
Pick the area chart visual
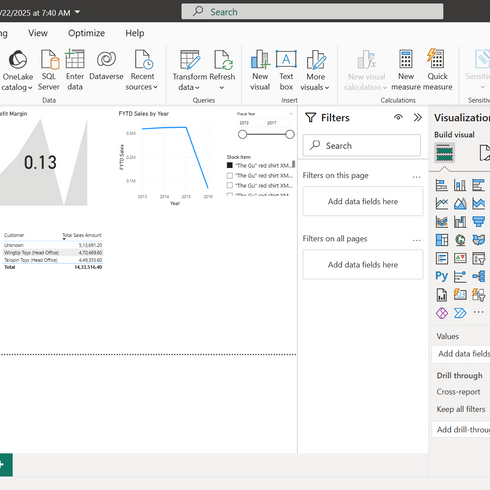(x=460, y=203)
